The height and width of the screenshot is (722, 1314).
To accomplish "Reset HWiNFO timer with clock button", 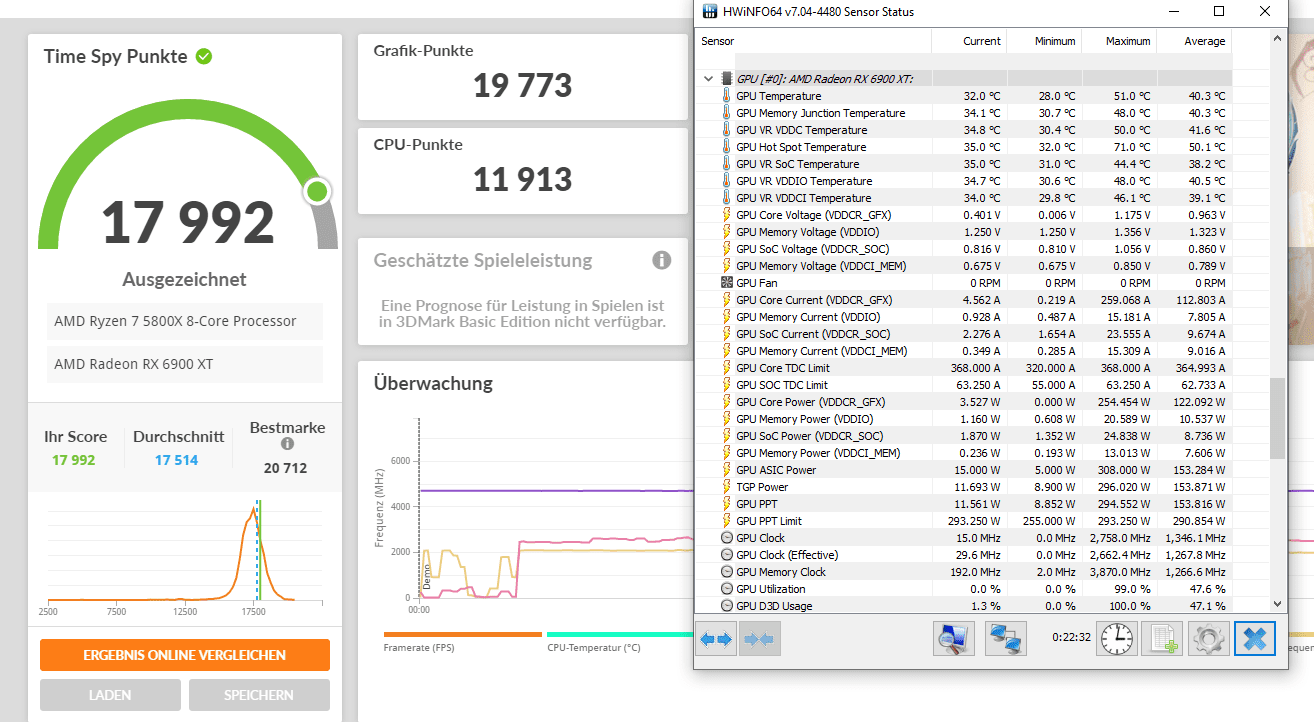I will click(1117, 638).
